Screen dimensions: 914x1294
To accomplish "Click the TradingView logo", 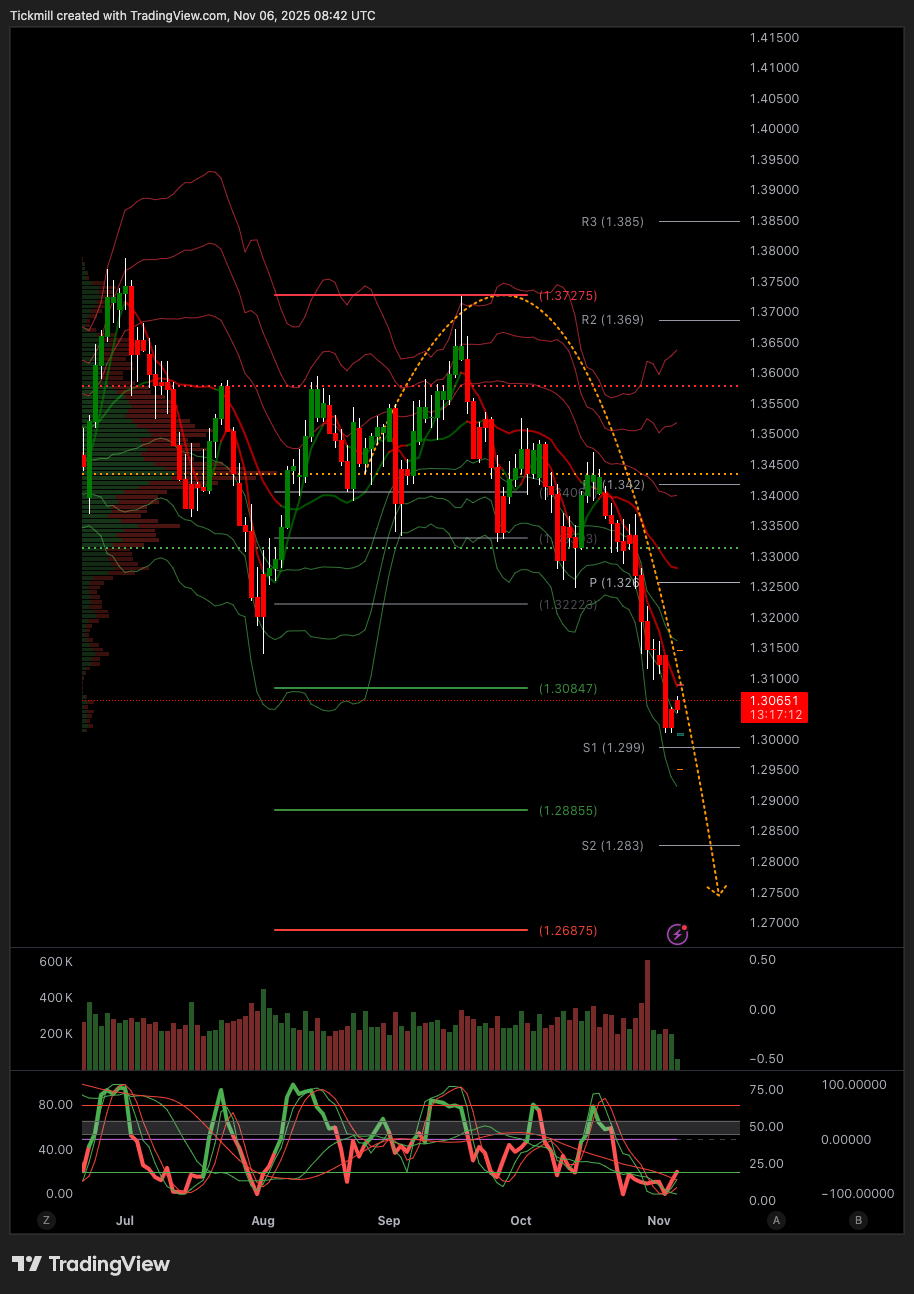I will (x=91, y=1264).
